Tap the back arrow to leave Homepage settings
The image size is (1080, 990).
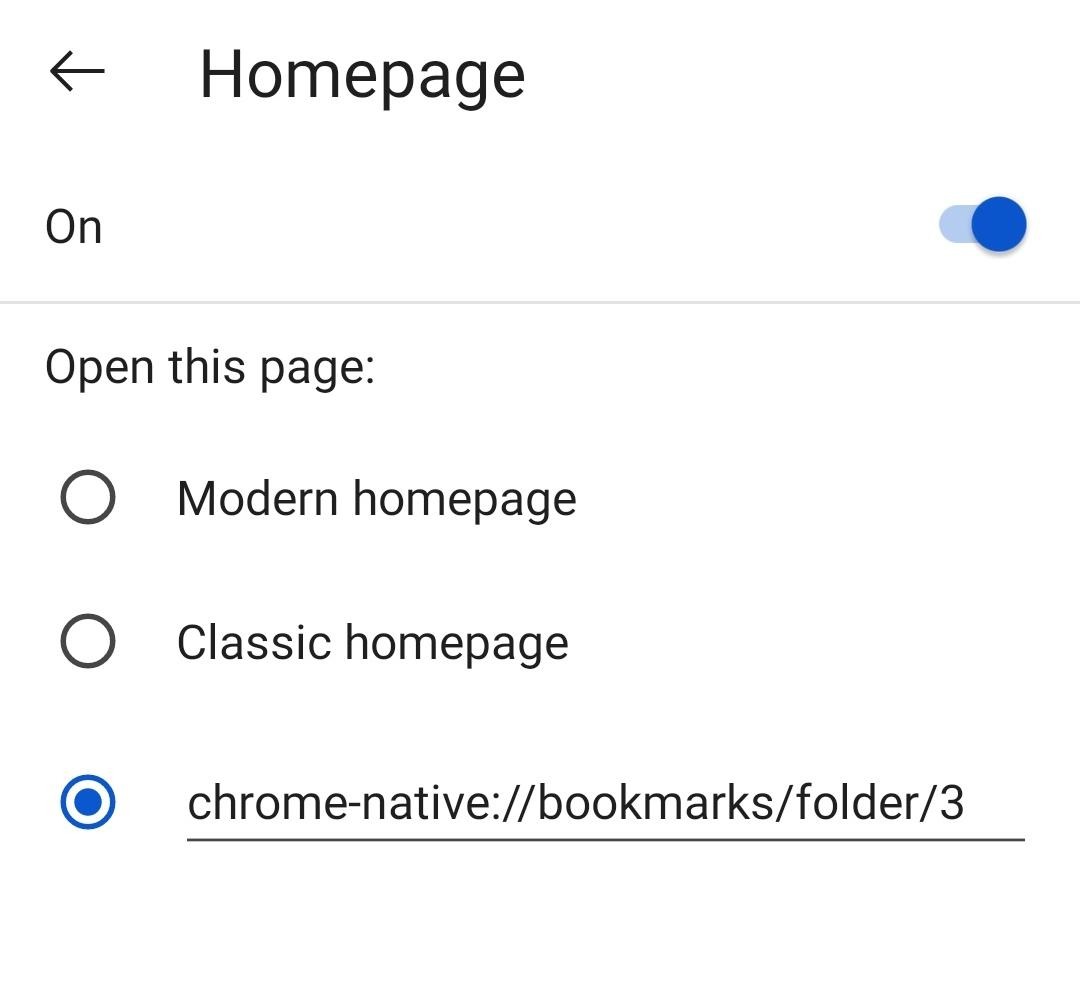pos(76,70)
